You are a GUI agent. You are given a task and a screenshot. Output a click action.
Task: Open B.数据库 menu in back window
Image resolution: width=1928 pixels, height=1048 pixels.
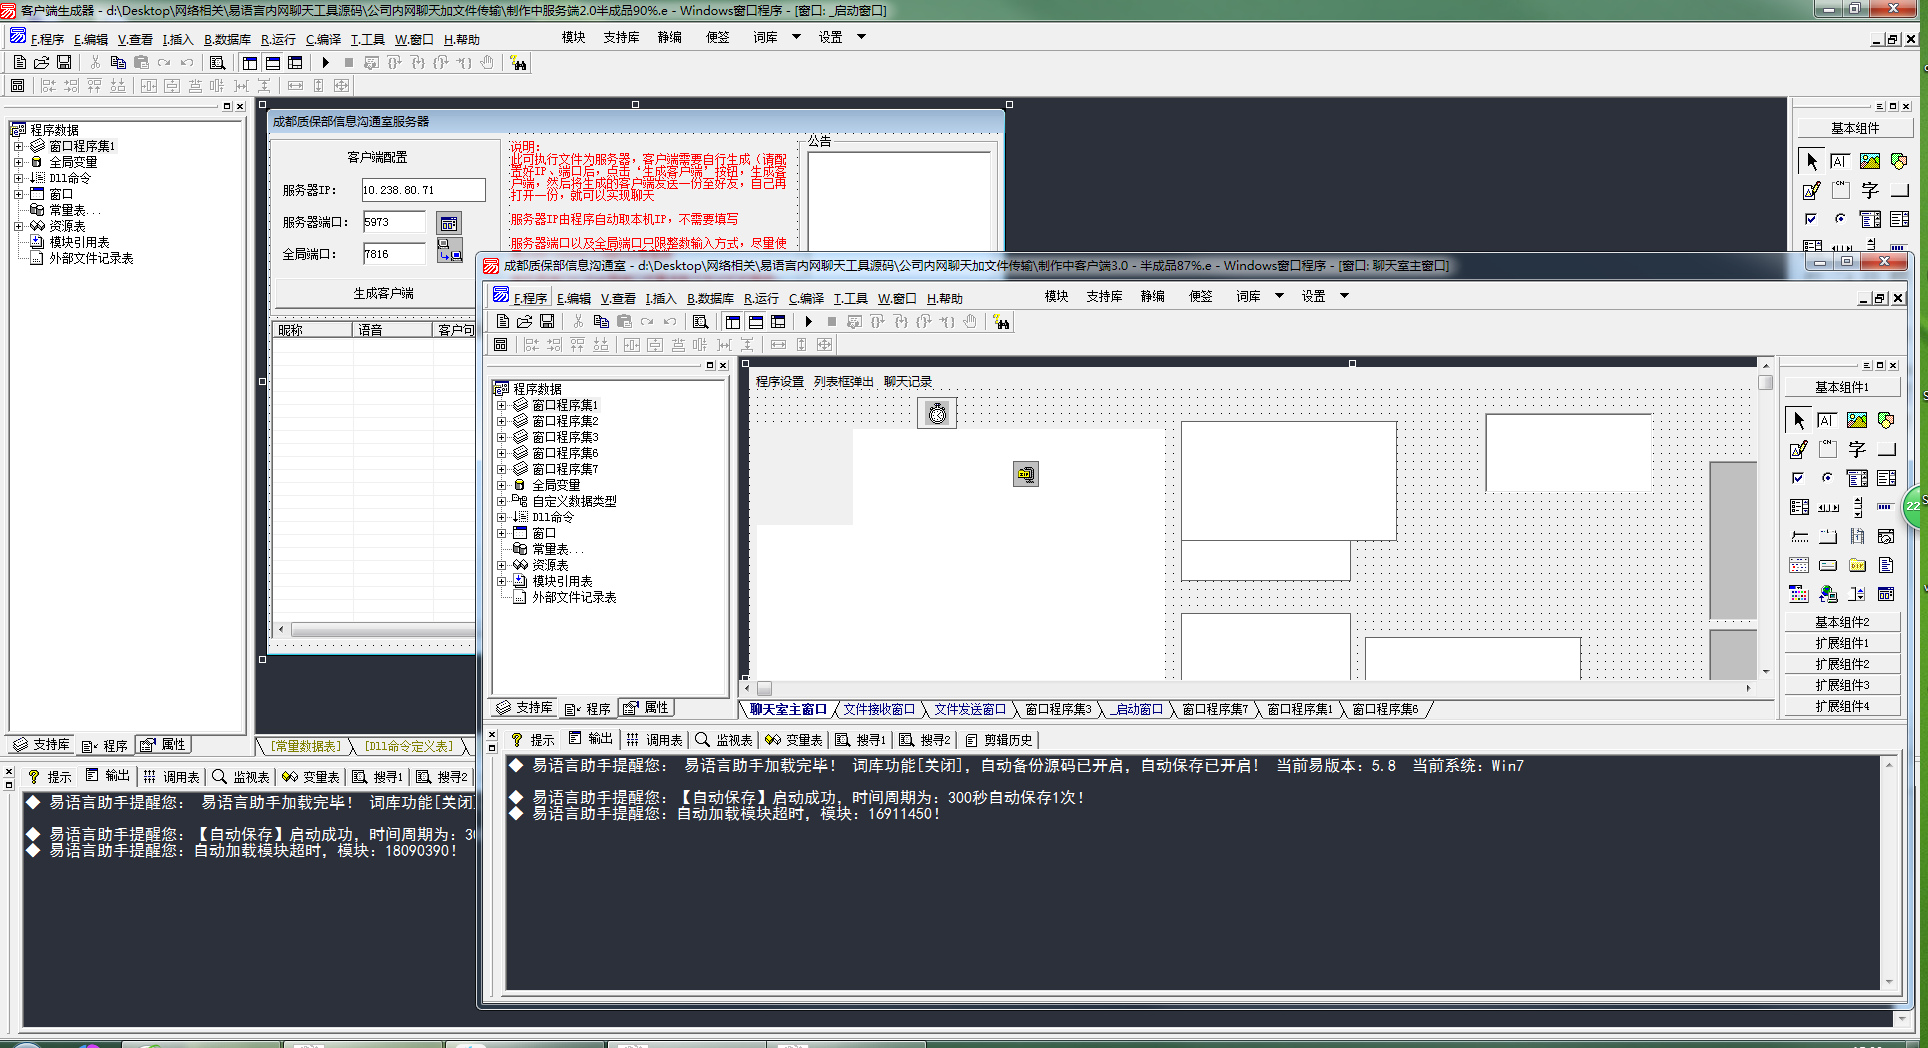pos(227,39)
